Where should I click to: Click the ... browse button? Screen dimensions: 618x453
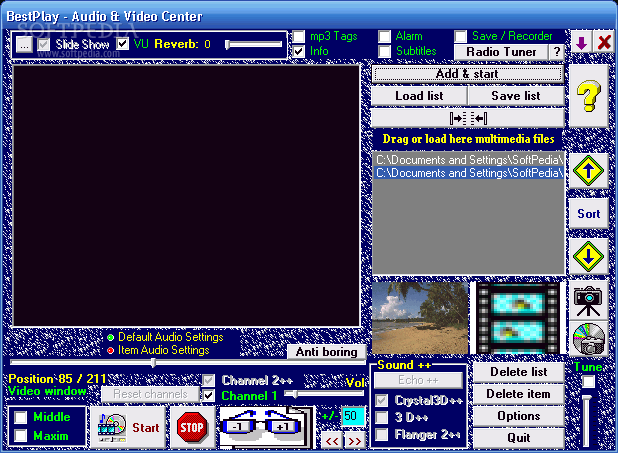tap(24, 45)
